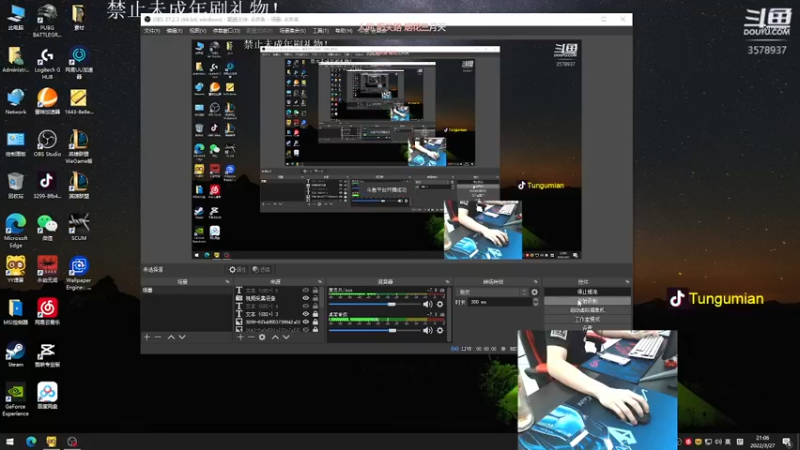Adjust the 300 ms duration stepper arrows
This screenshot has width=800, height=450.
point(535,302)
